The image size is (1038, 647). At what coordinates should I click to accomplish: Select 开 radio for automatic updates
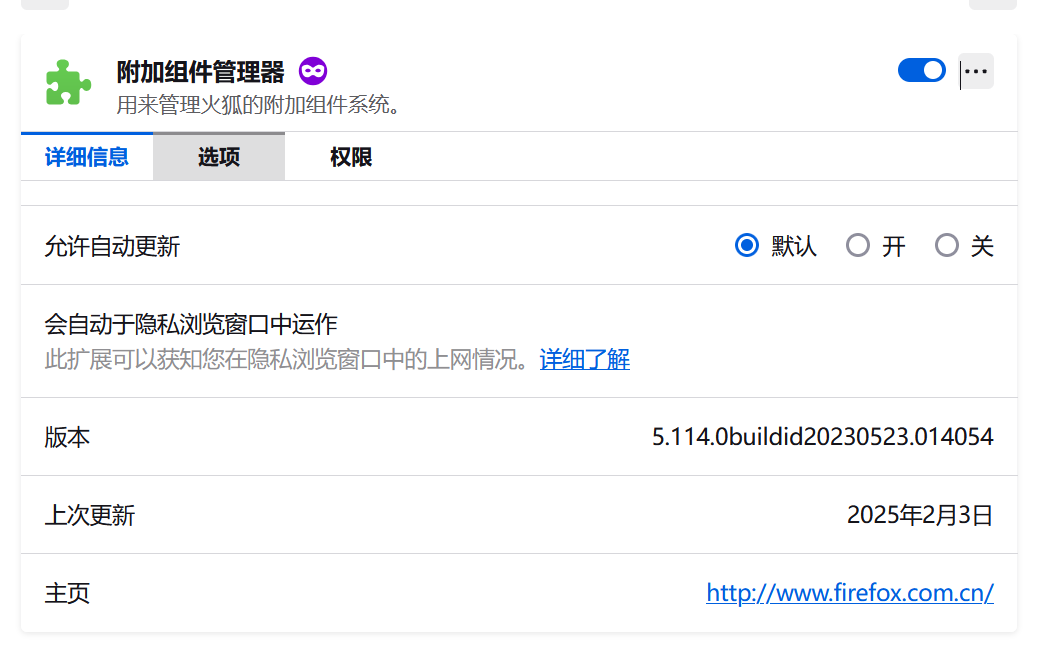[858, 246]
